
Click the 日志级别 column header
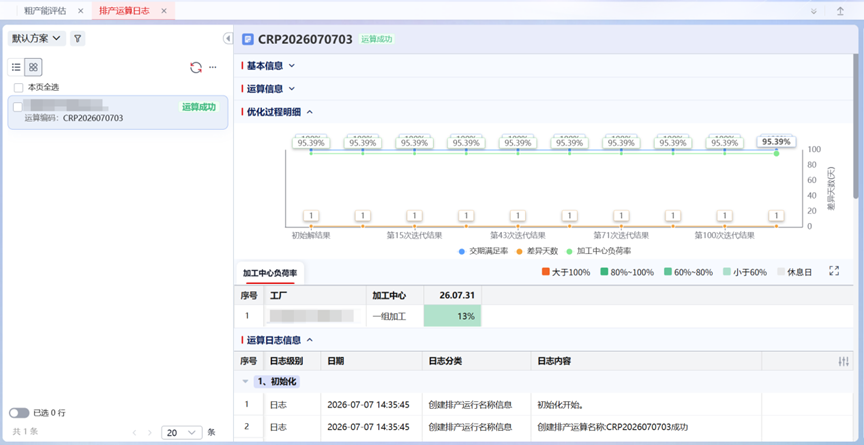(x=292, y=361)
